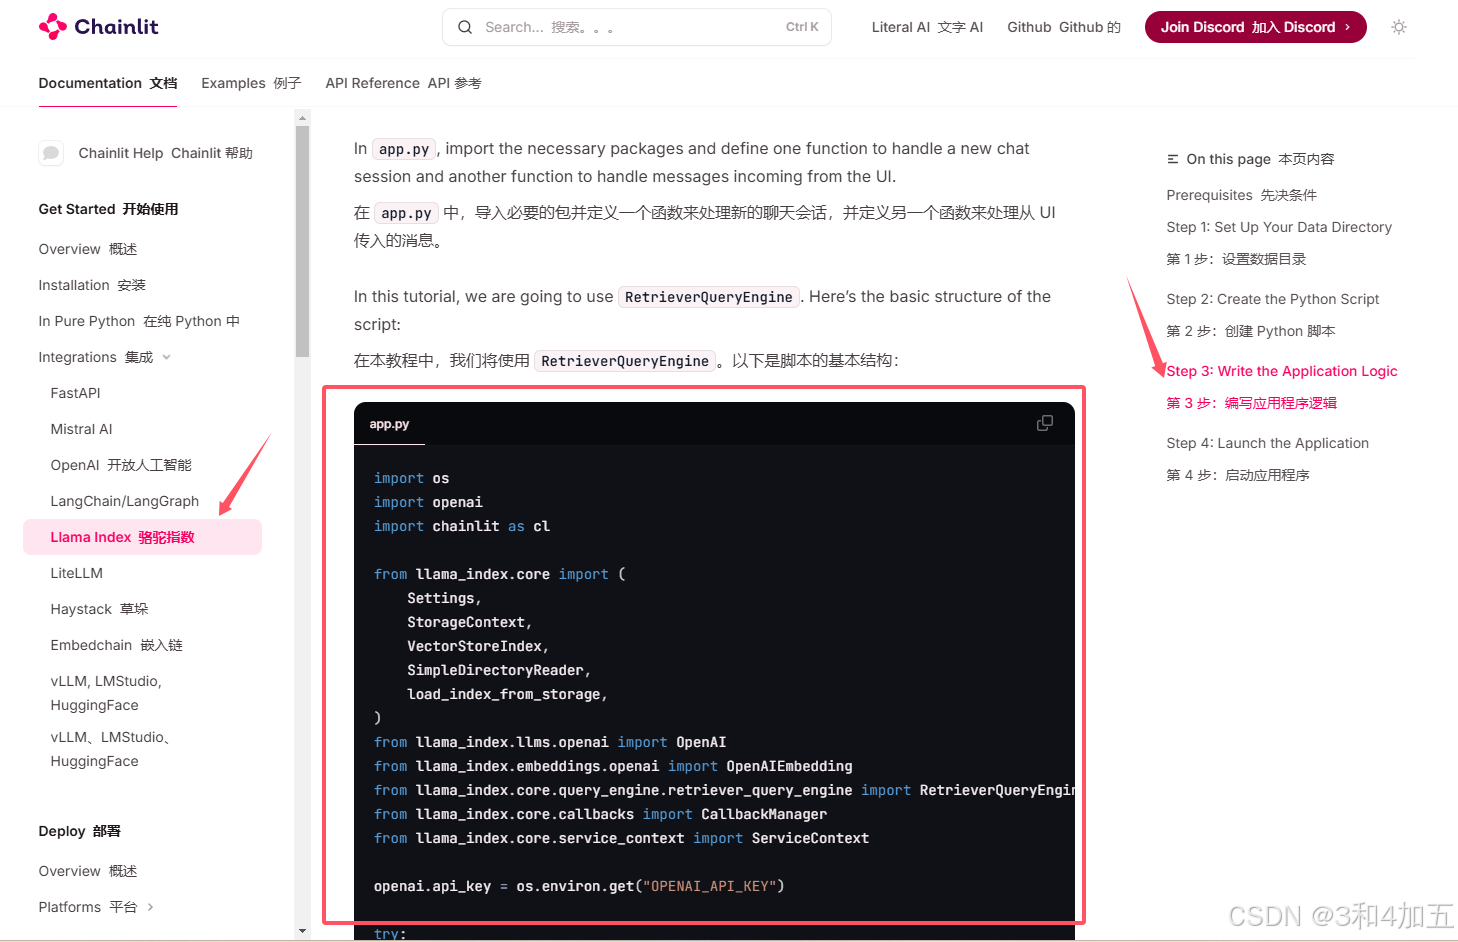1458x942 pixels.
Task: Click sidebar scrollbar up arrow
Action: (x=303, y=118)
